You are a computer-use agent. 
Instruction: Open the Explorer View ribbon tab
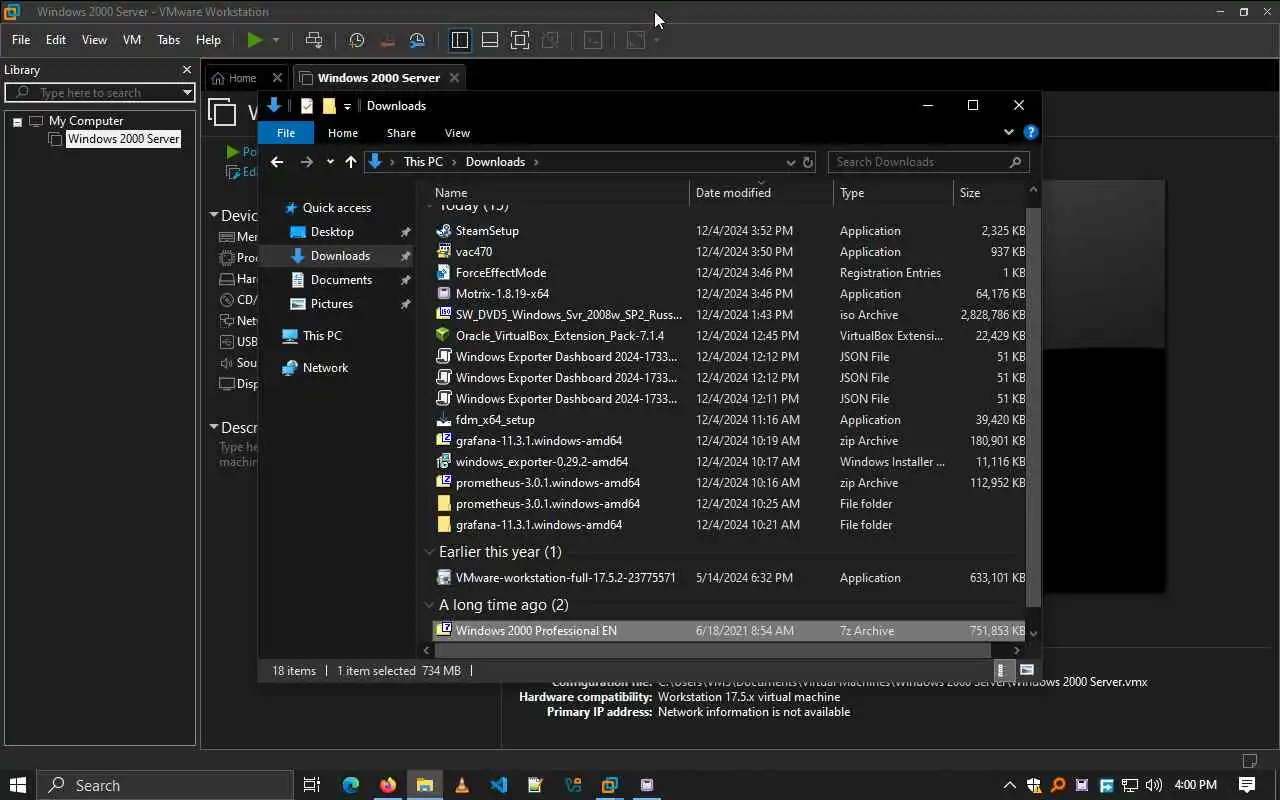(457, 133)
